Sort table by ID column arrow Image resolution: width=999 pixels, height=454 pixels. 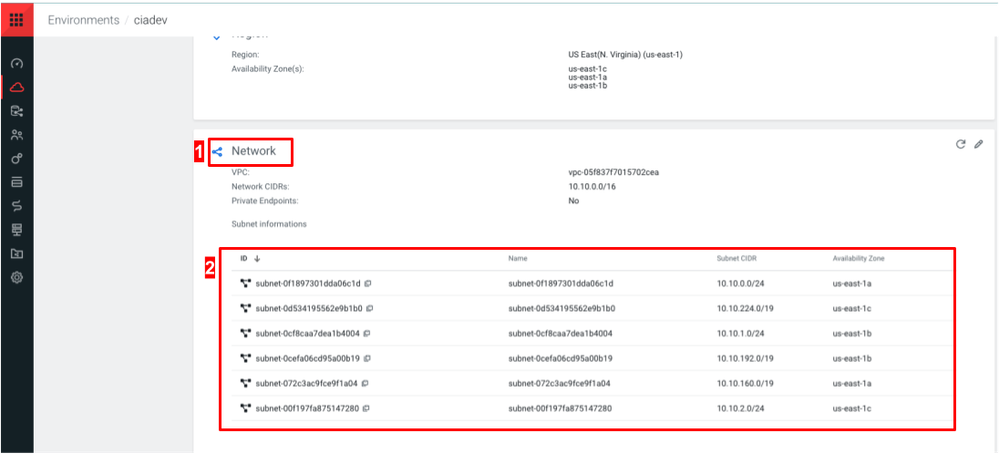click(x=257, y=259)
